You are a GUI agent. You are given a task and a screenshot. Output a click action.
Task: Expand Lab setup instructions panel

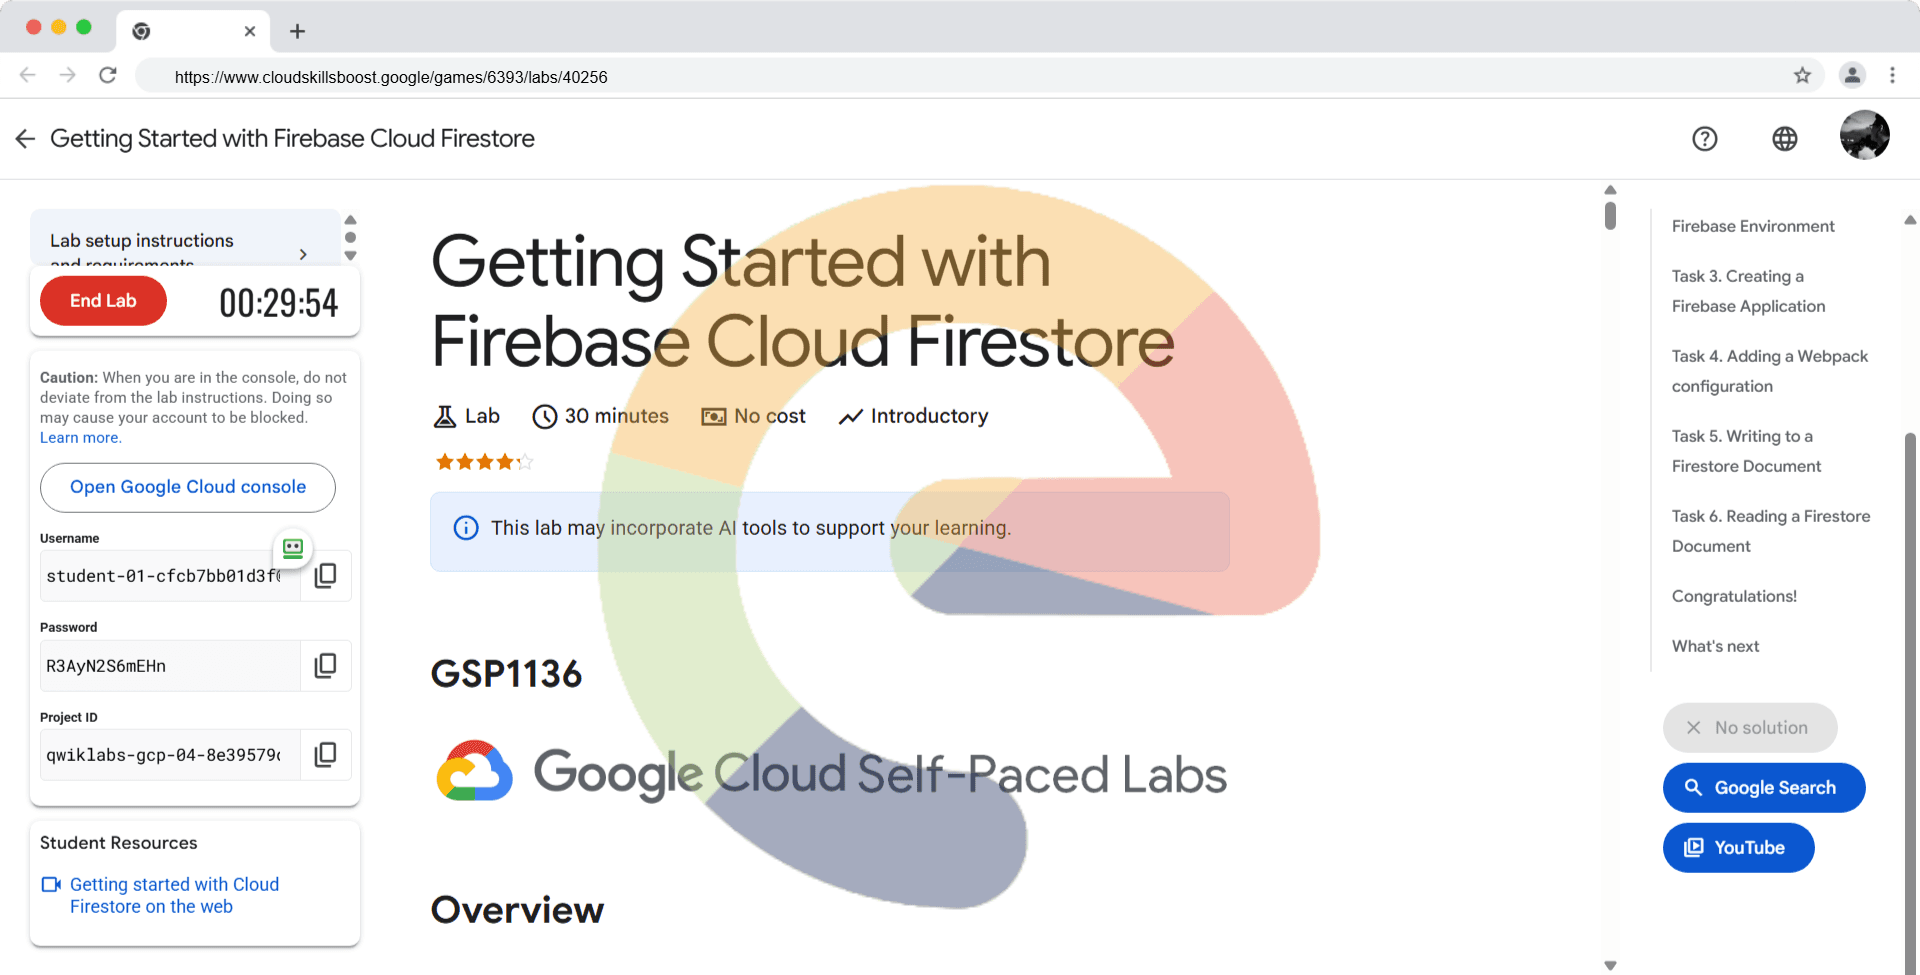tap(302, 254)
